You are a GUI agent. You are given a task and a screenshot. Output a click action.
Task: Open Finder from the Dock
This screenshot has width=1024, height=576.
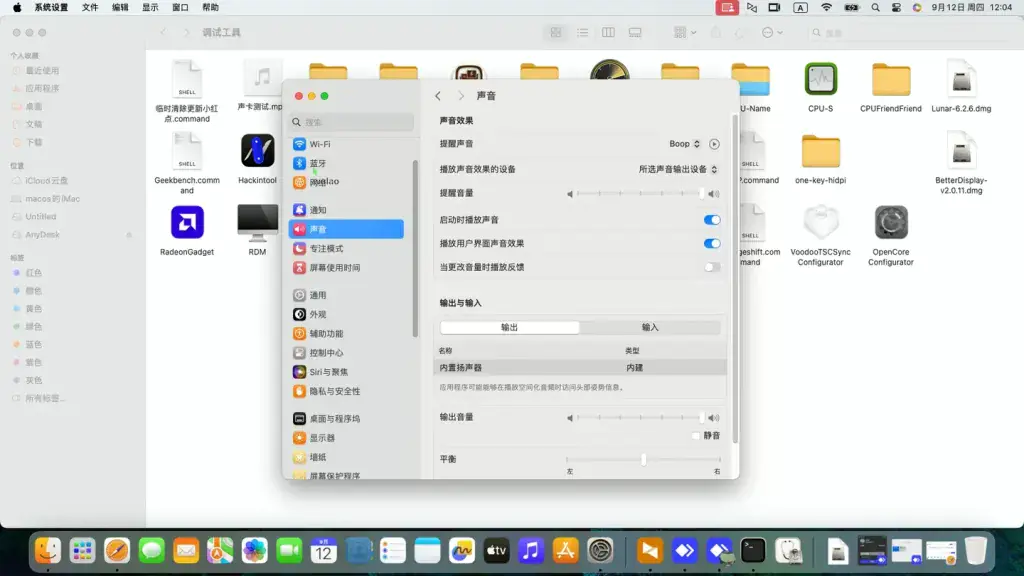coord(48,551)
